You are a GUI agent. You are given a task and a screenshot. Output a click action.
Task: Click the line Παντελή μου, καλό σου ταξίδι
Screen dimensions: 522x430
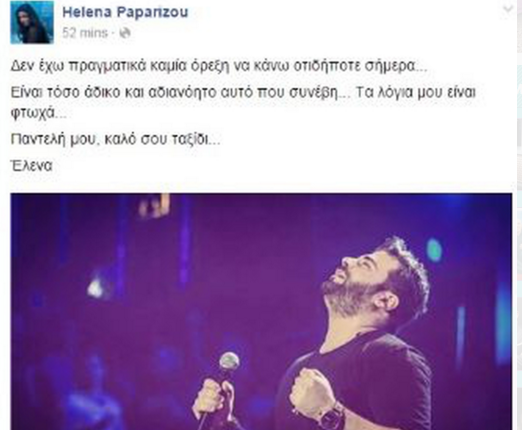(x=115, y=139)
